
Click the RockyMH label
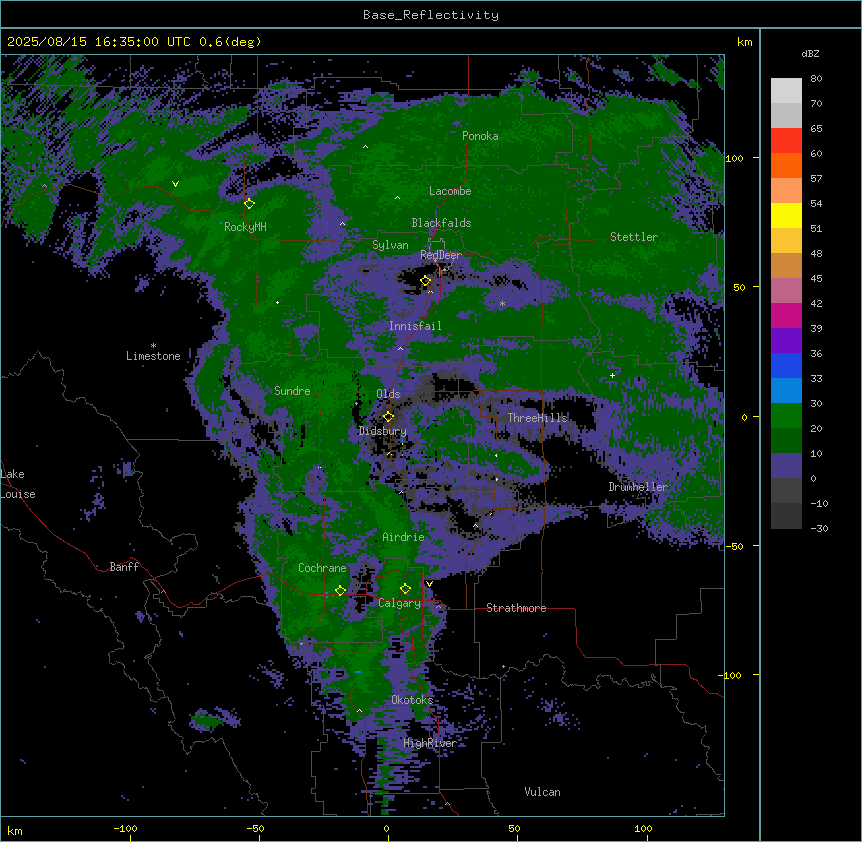click(x=245, y=227)
